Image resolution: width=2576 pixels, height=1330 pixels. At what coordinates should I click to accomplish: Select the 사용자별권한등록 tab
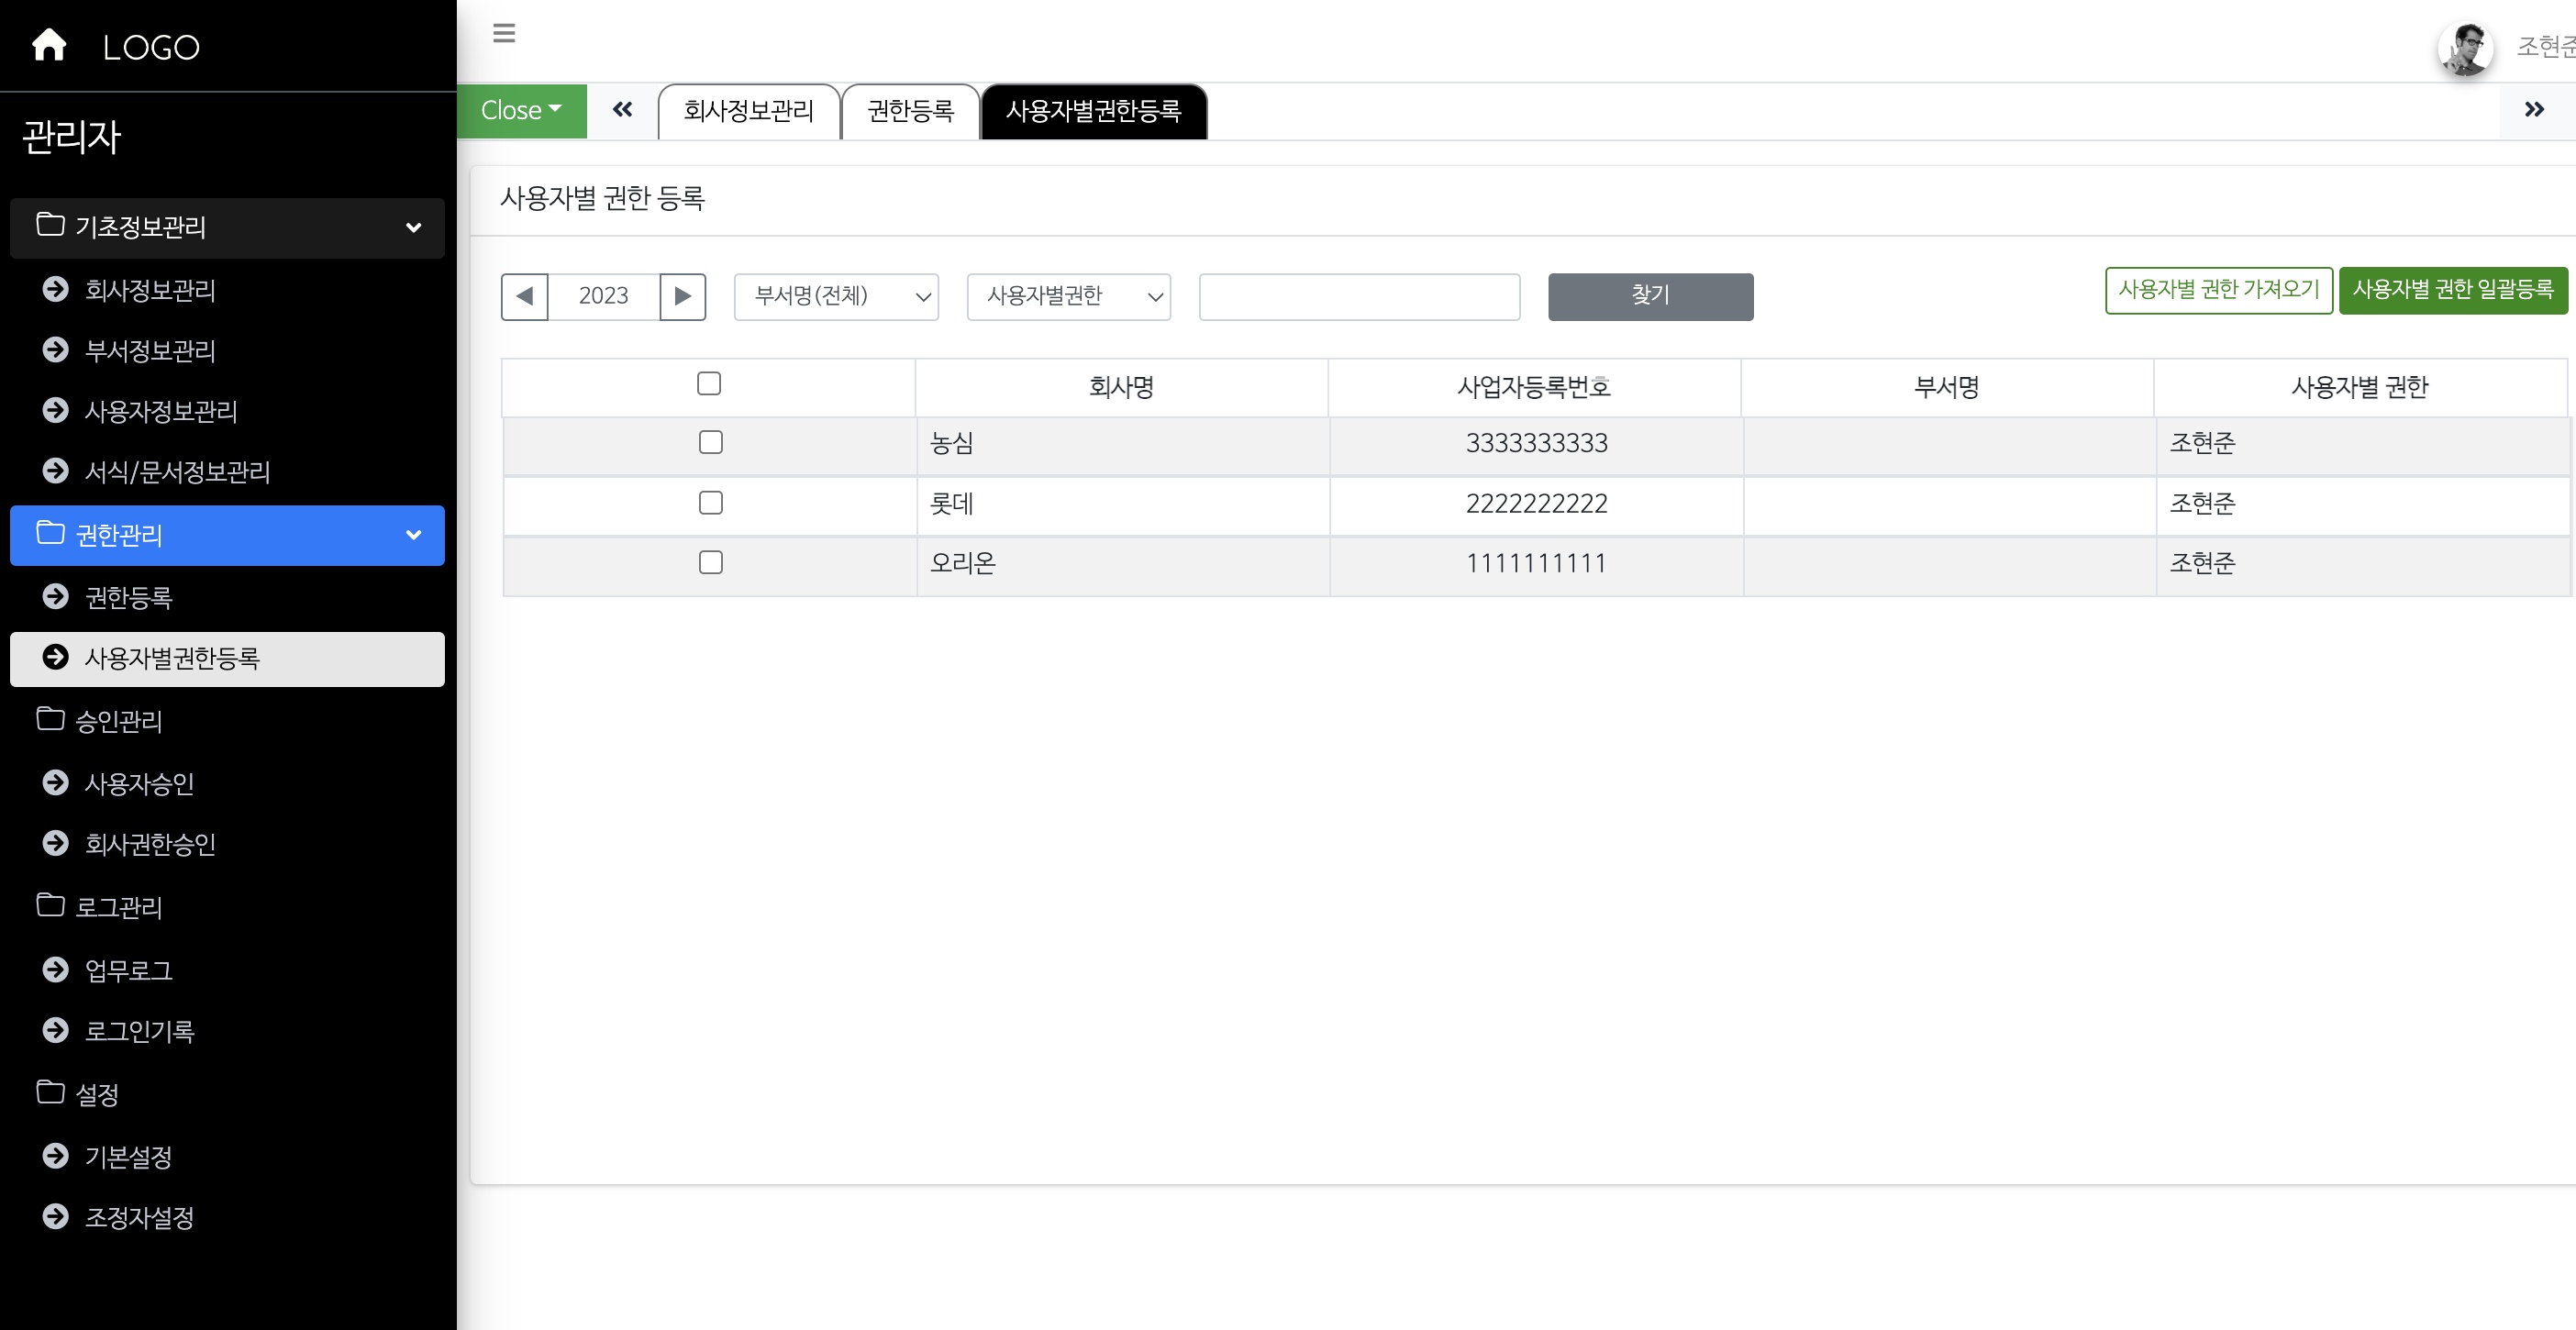point(1094,111)
